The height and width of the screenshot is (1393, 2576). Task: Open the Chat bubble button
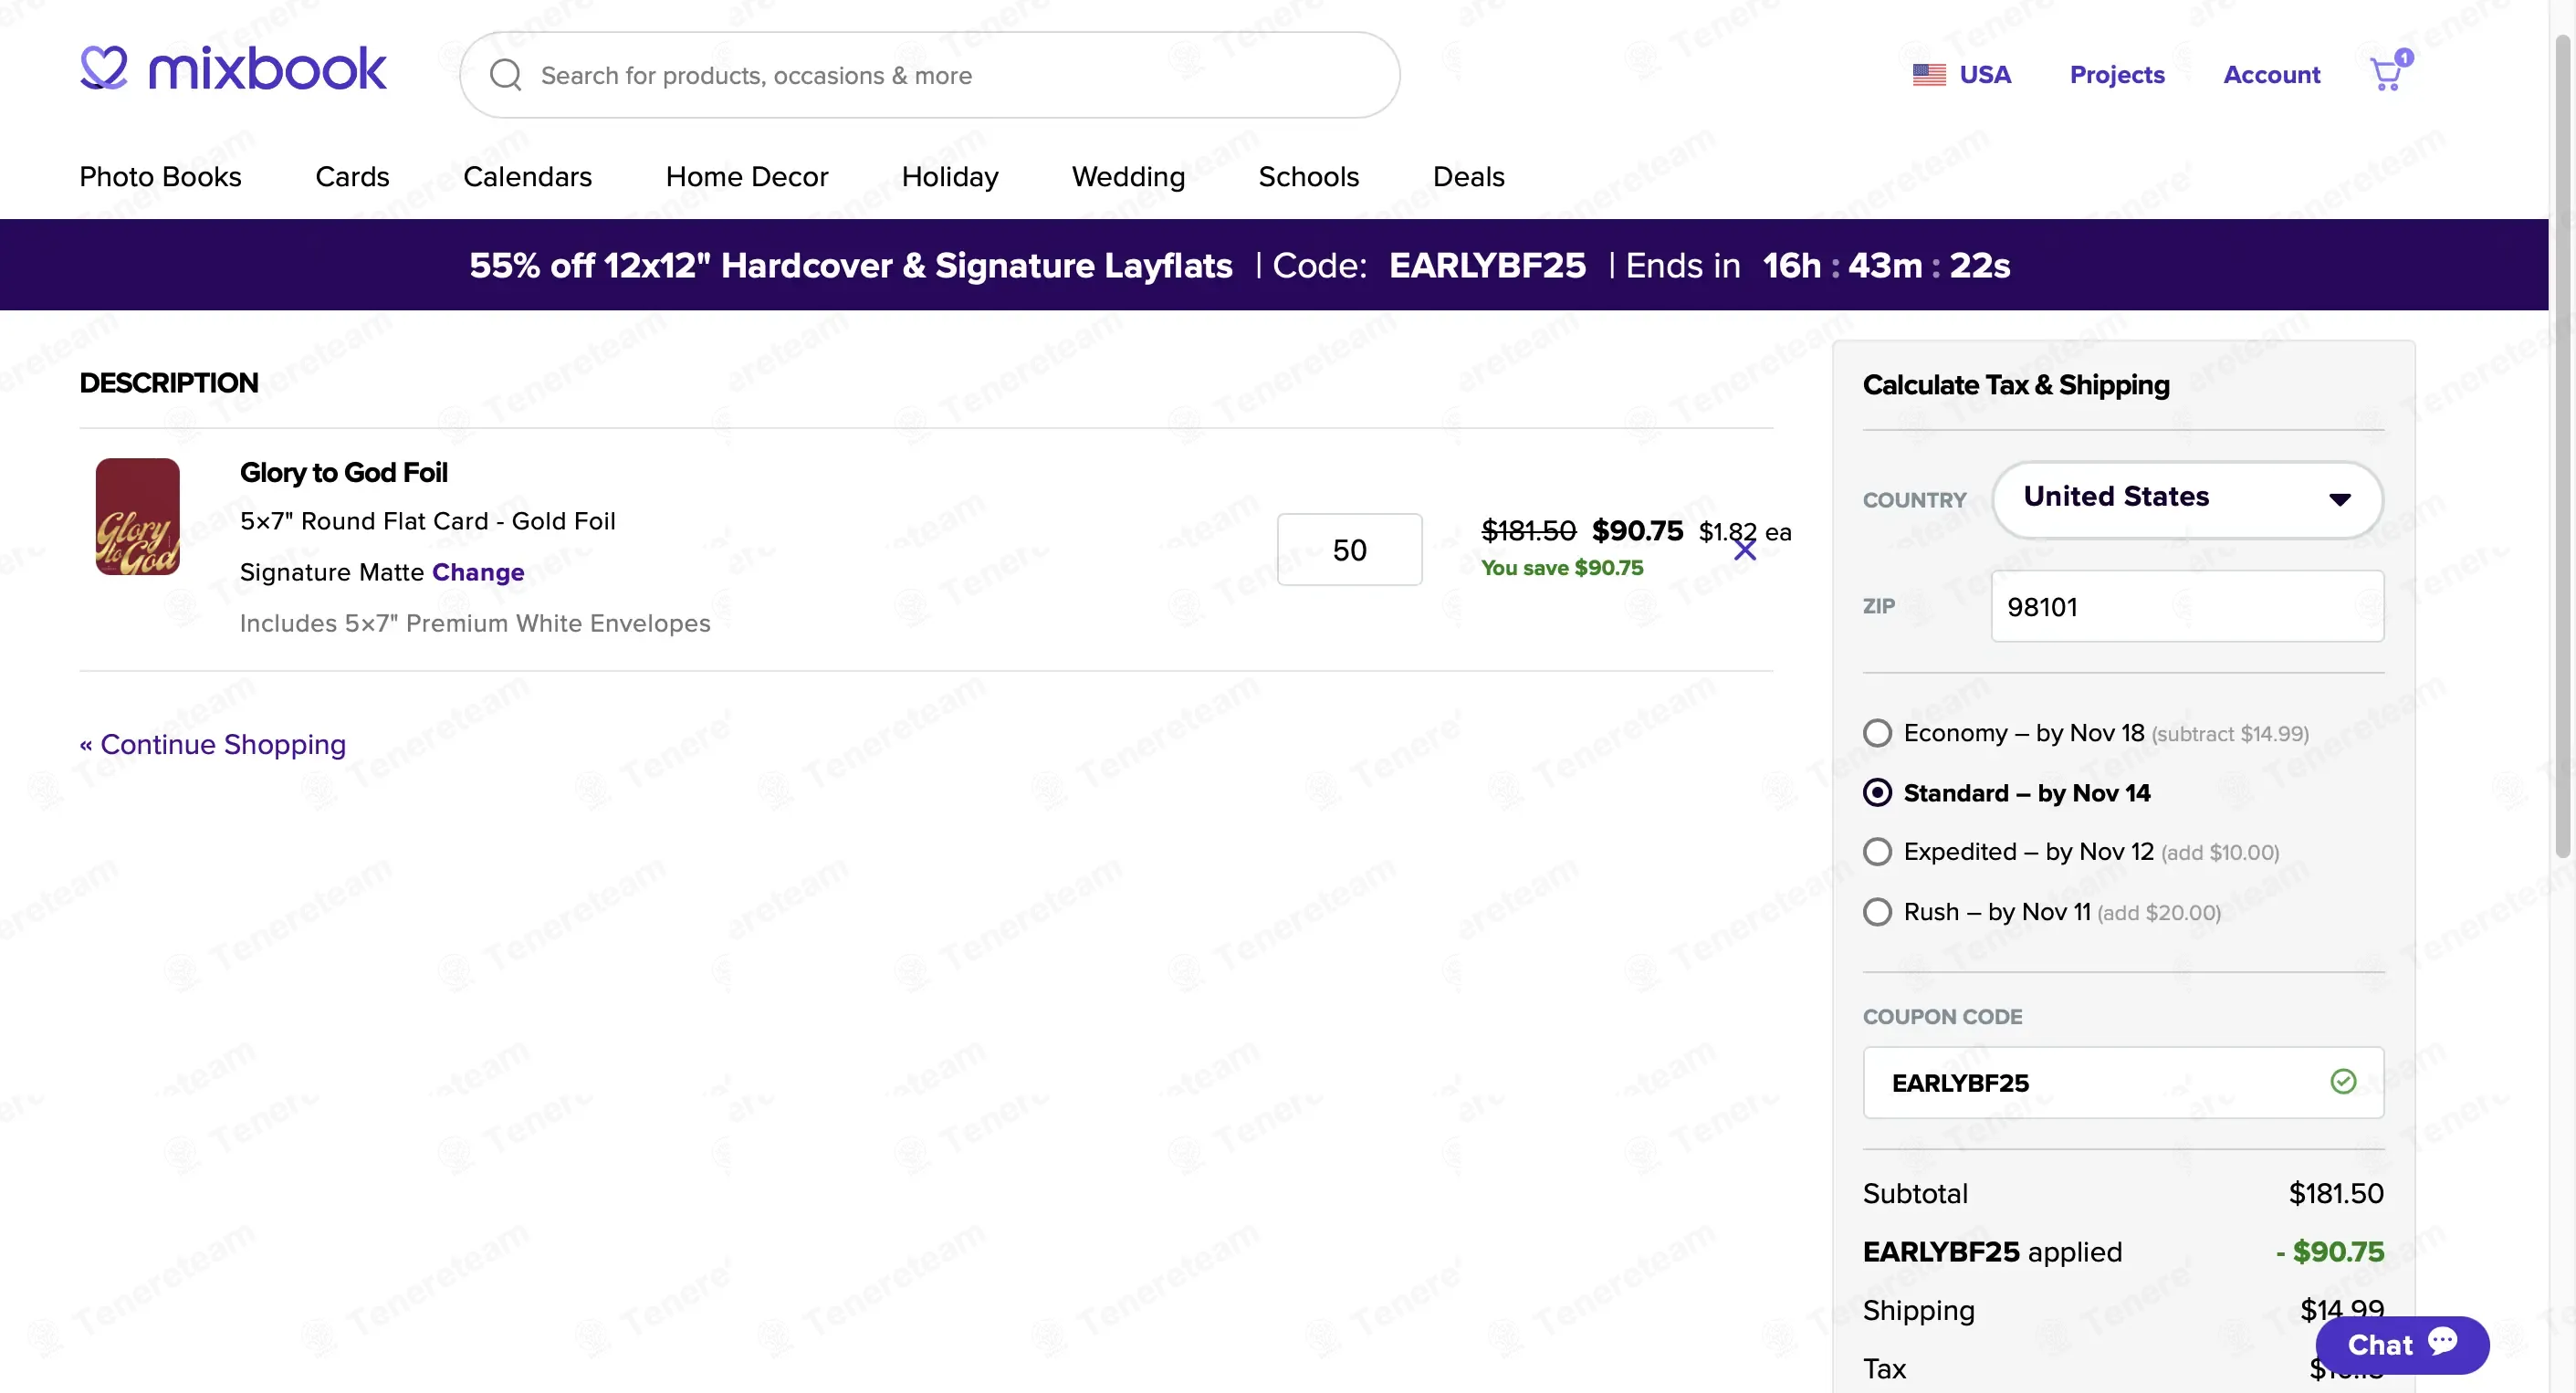(2402, 1344)
